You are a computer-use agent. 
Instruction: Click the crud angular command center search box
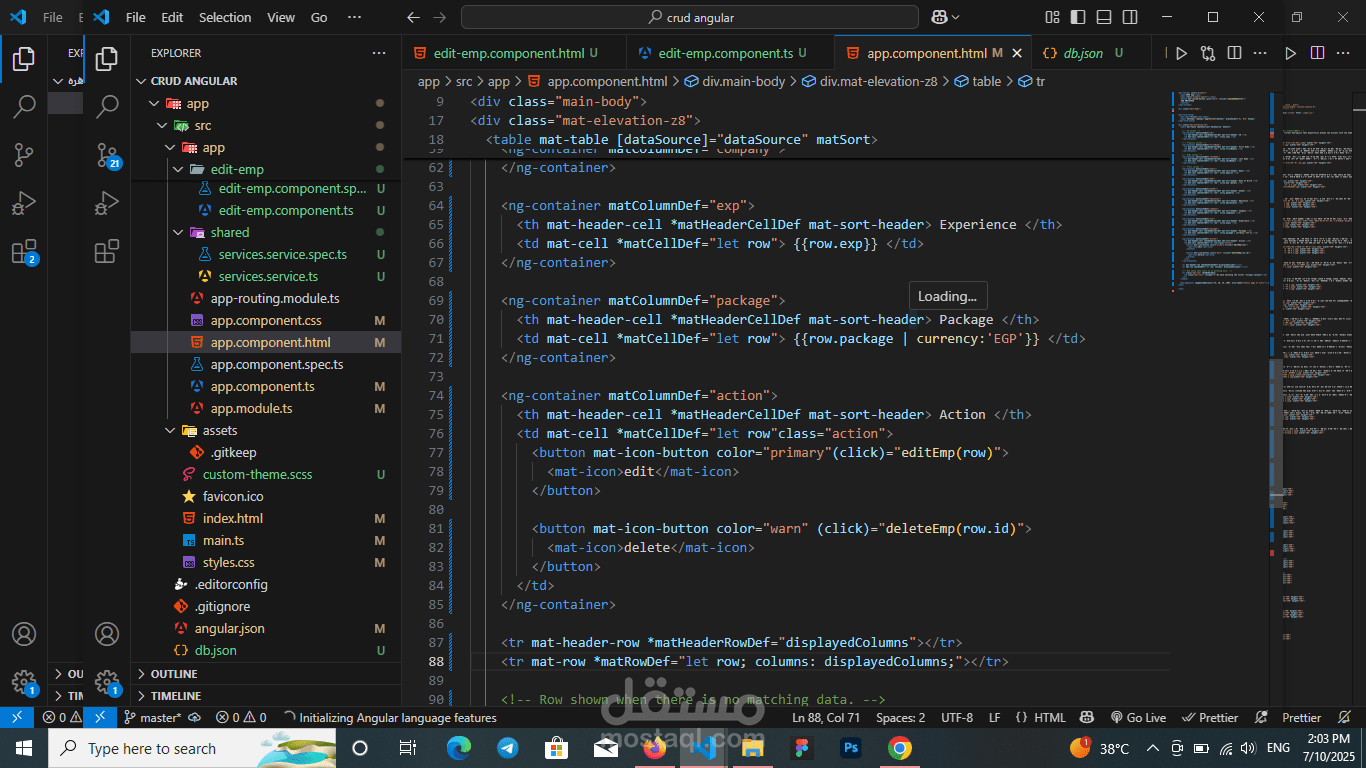pyautogui.click(x=690, y=17)
